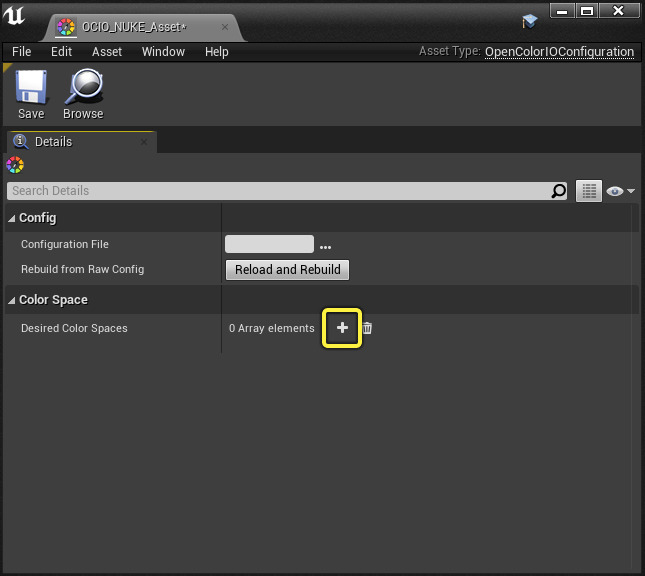Pick configuration file with ellipsis button
This screenshot has height=576, width=645.
(x=325, y=247)
